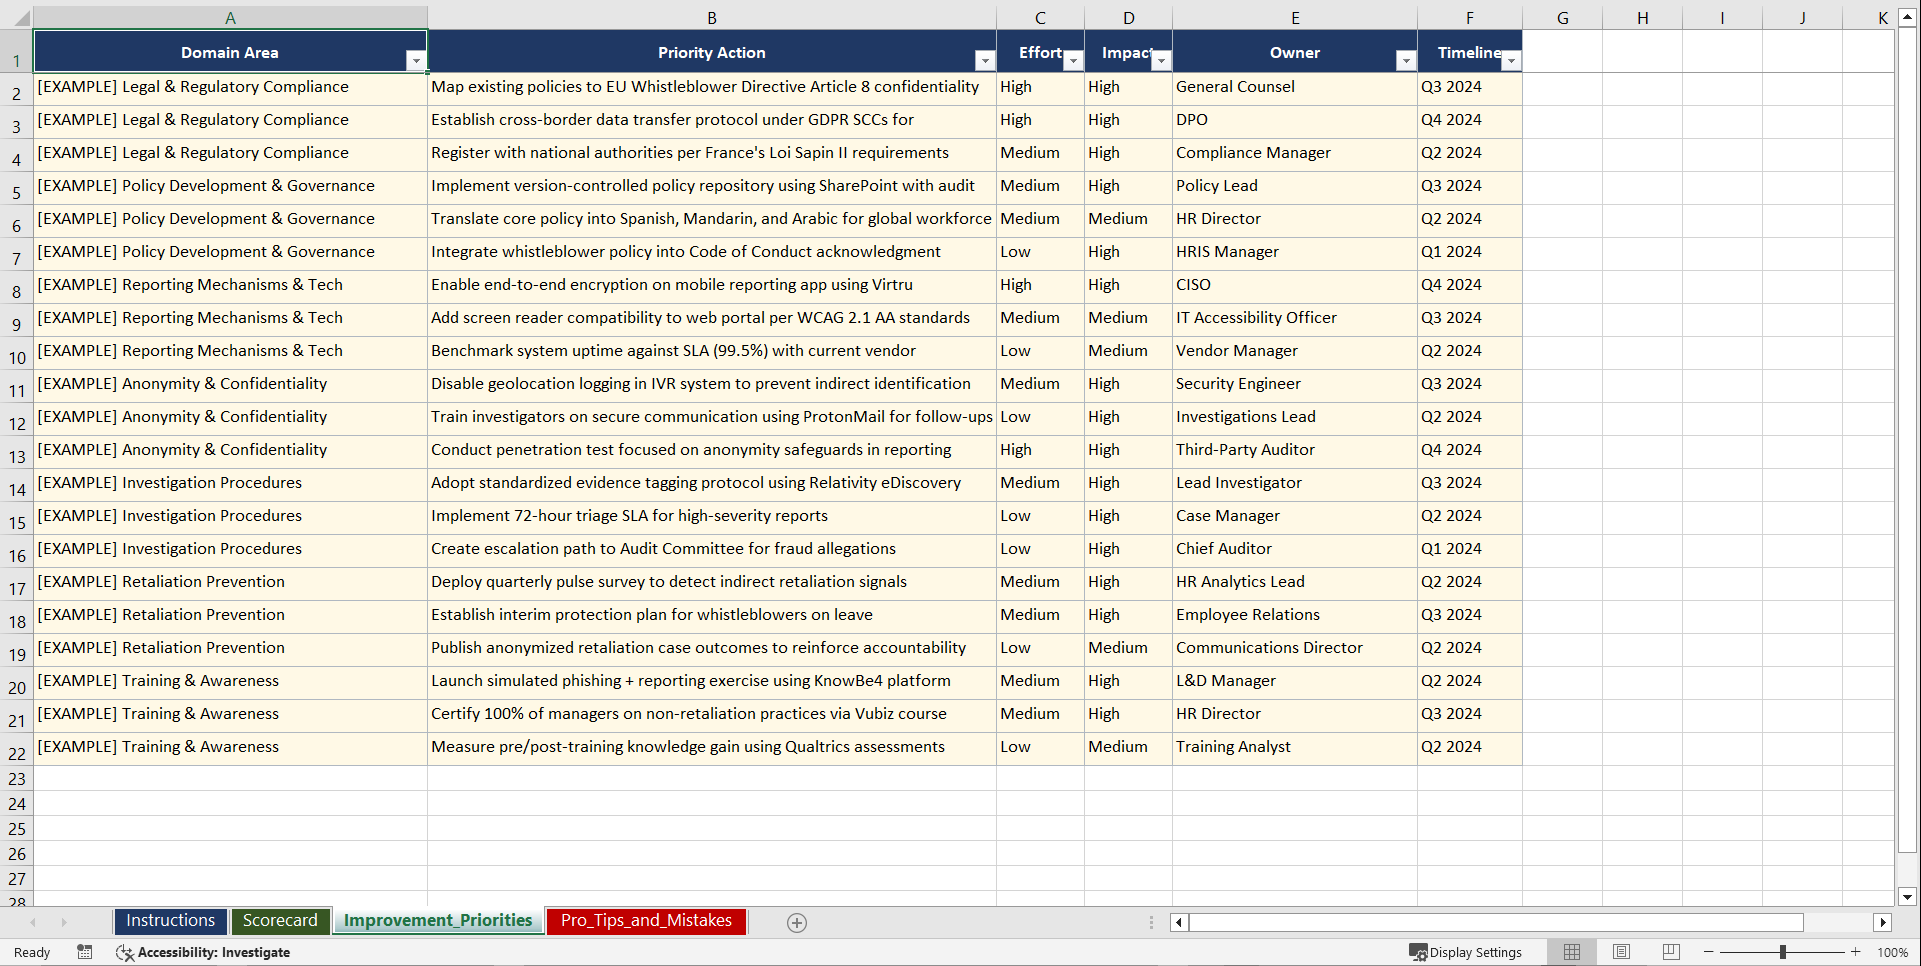Open the Scorecard sheet tab
The width and height of the screenshot is (1921, 966).
[x=280, y=921]
